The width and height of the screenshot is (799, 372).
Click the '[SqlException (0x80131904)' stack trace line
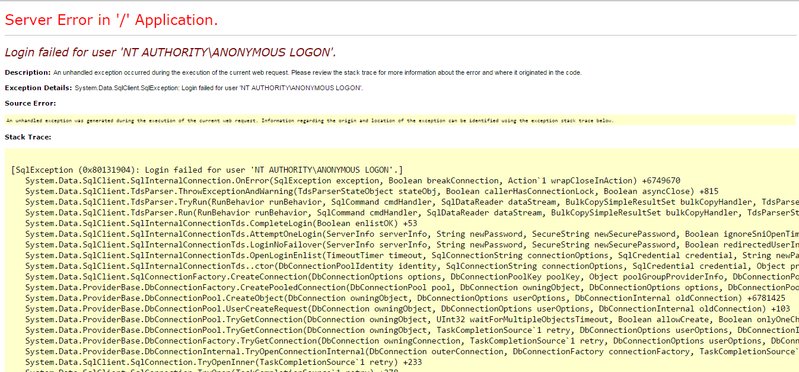point(207,170)
